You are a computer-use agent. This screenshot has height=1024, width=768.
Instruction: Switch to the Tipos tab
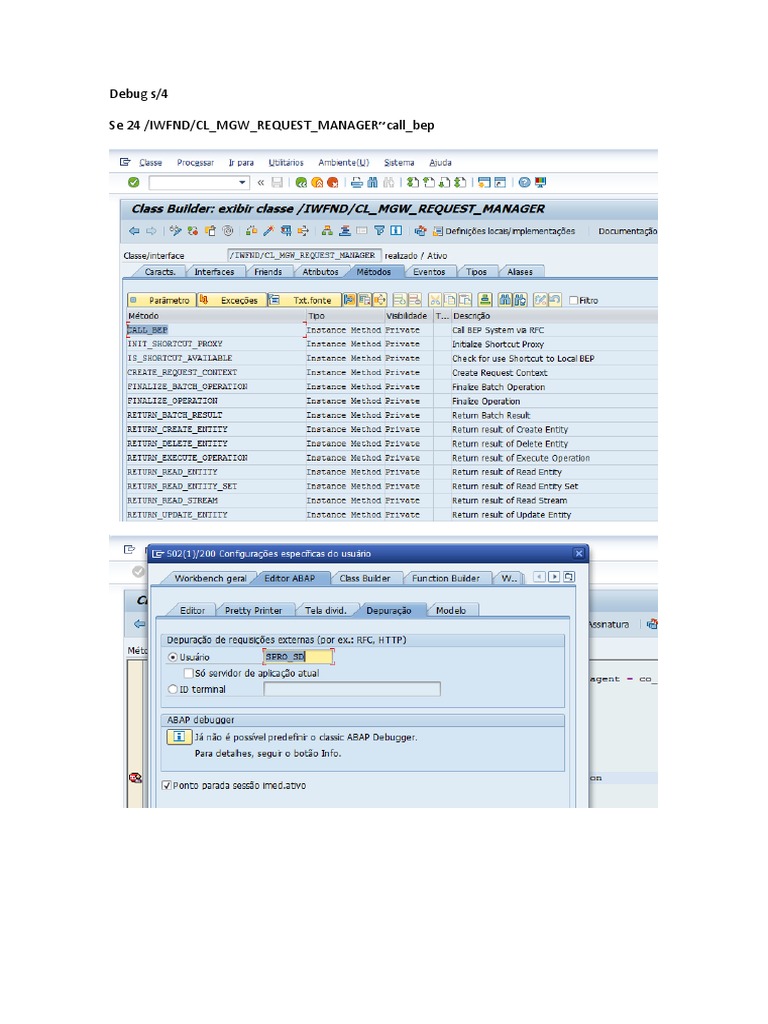(x=476, y=272)
